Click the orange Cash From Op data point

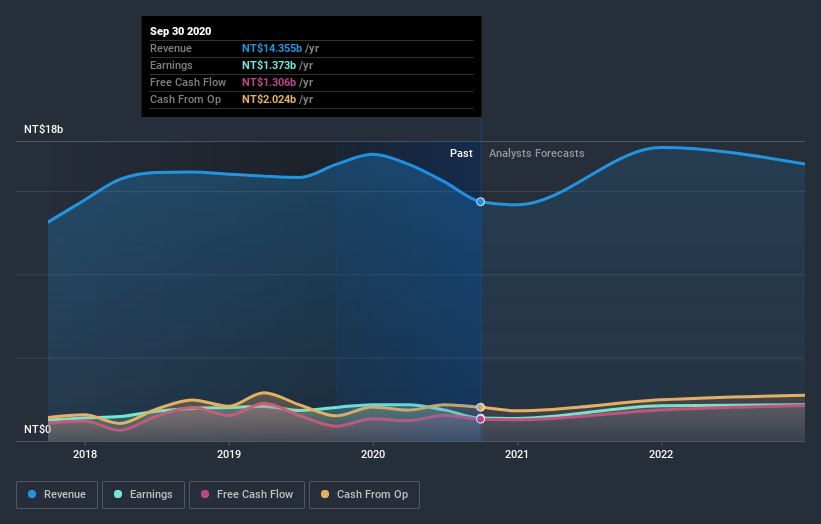point(480,407)
